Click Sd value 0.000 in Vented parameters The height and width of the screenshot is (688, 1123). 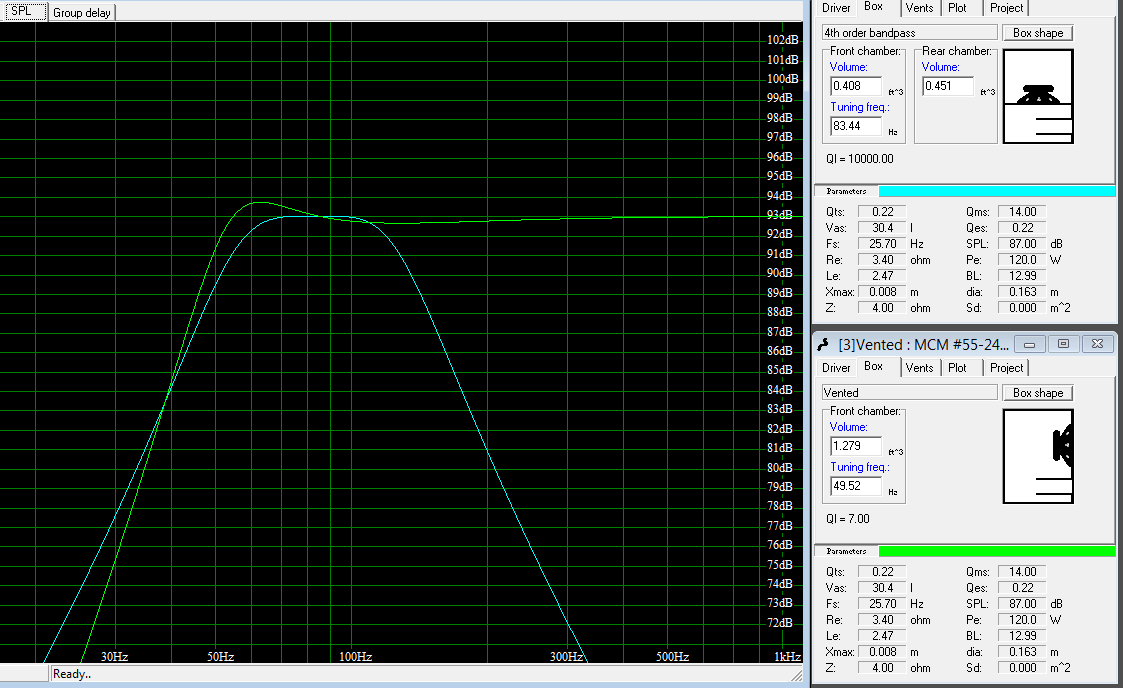pyautogui.click(x=1022, y=668)
